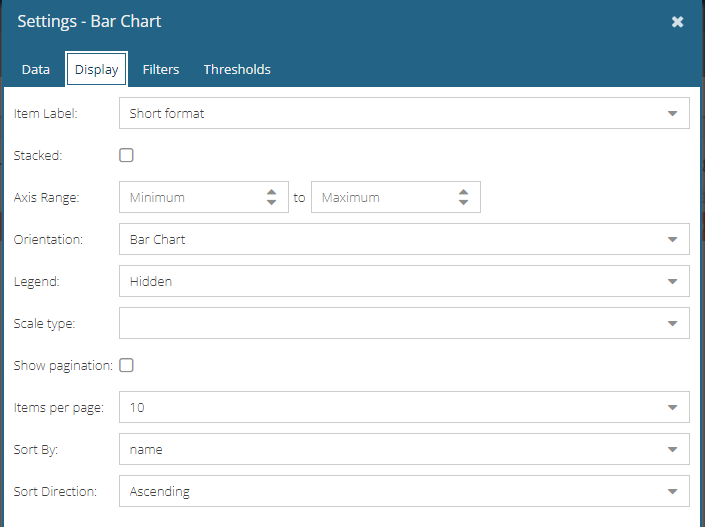
Task: Tick the Show pagination checkbox
Action: [126, 365]
